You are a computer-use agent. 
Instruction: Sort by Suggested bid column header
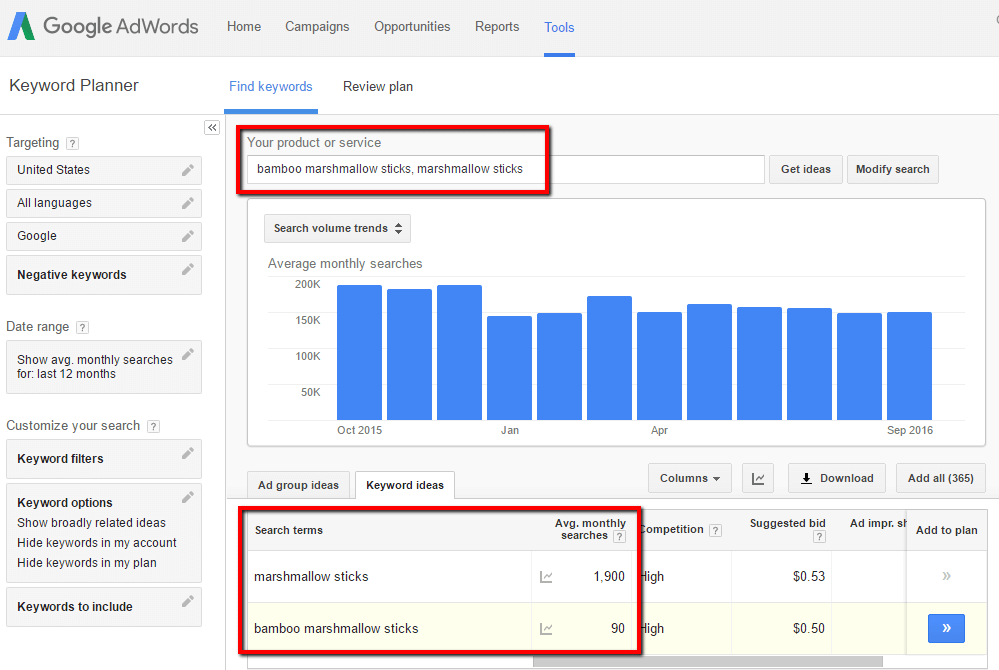787,524
